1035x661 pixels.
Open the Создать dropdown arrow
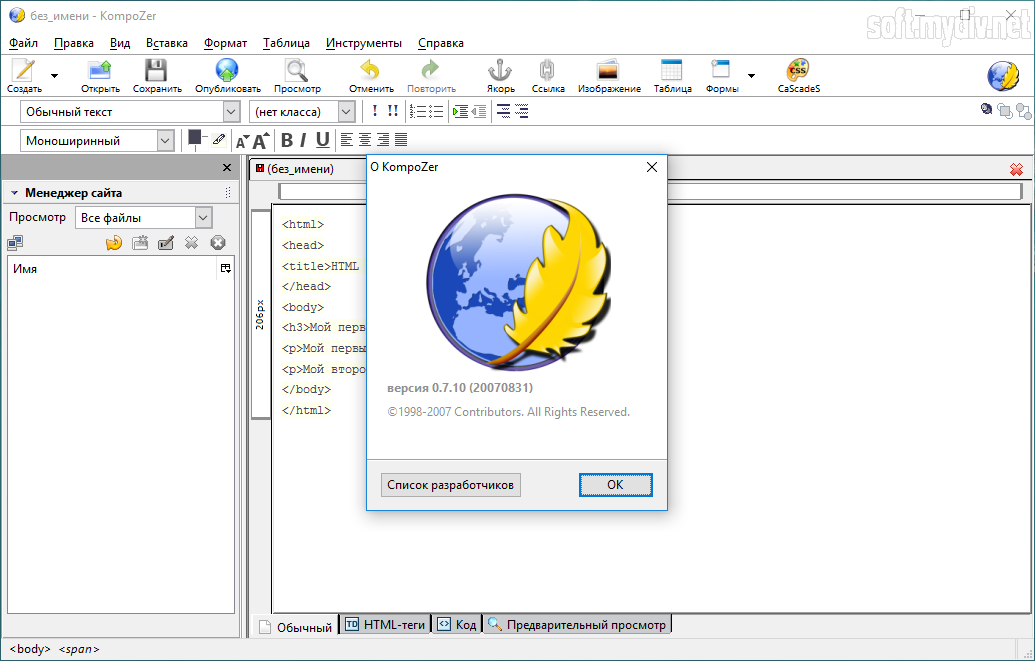coord(54,76)
